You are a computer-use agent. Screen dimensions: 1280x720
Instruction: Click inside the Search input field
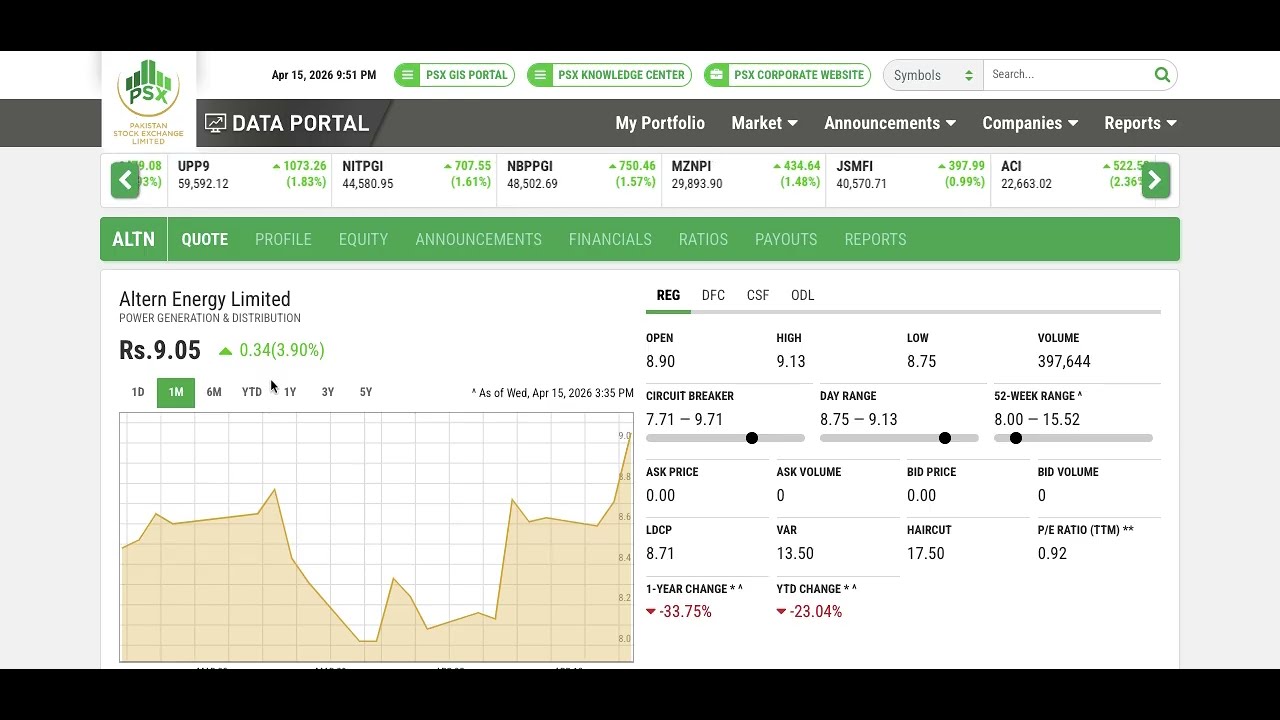click(x=1066, y=75)
